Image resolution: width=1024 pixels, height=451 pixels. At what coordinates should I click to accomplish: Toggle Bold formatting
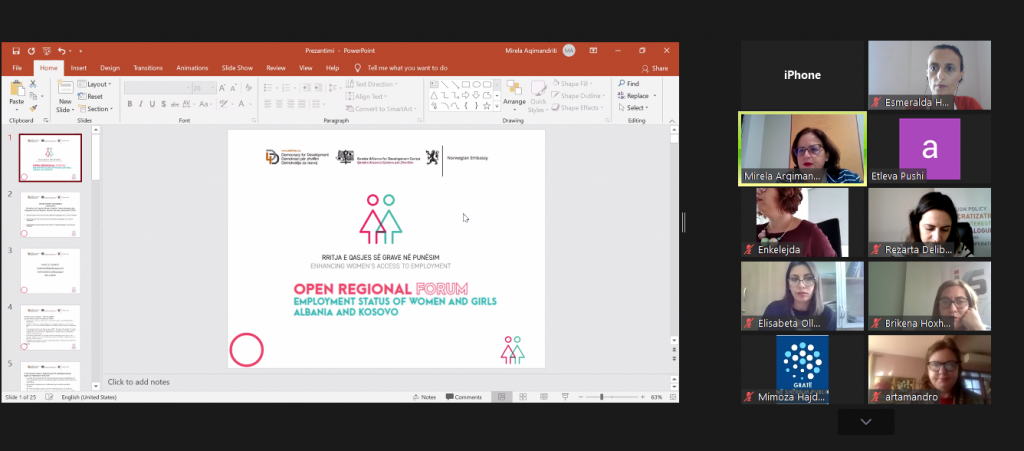(129, 104)
